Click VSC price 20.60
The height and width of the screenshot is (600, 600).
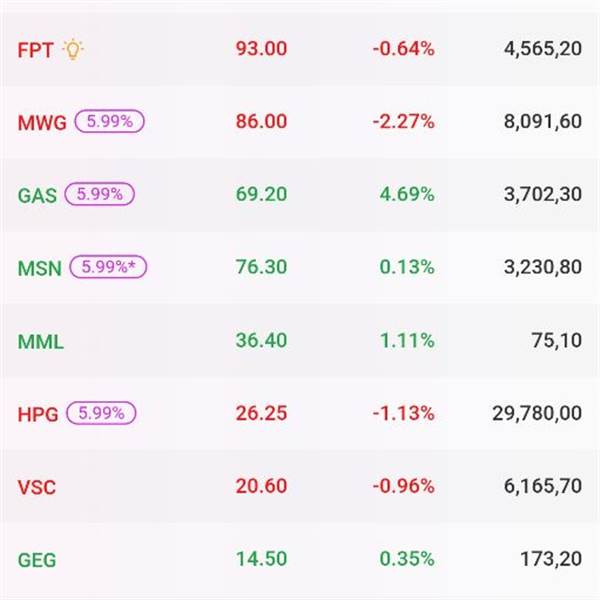(261, 487)
